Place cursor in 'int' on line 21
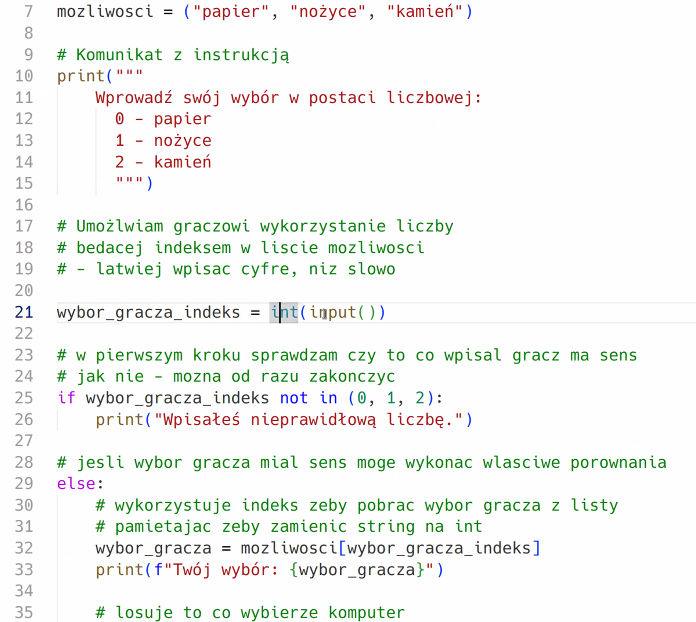Viewport: 696px width, 622px height. [284, 312]
